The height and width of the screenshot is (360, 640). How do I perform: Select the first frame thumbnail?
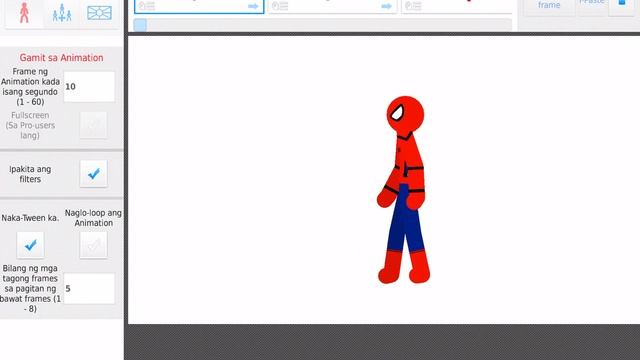199,7
